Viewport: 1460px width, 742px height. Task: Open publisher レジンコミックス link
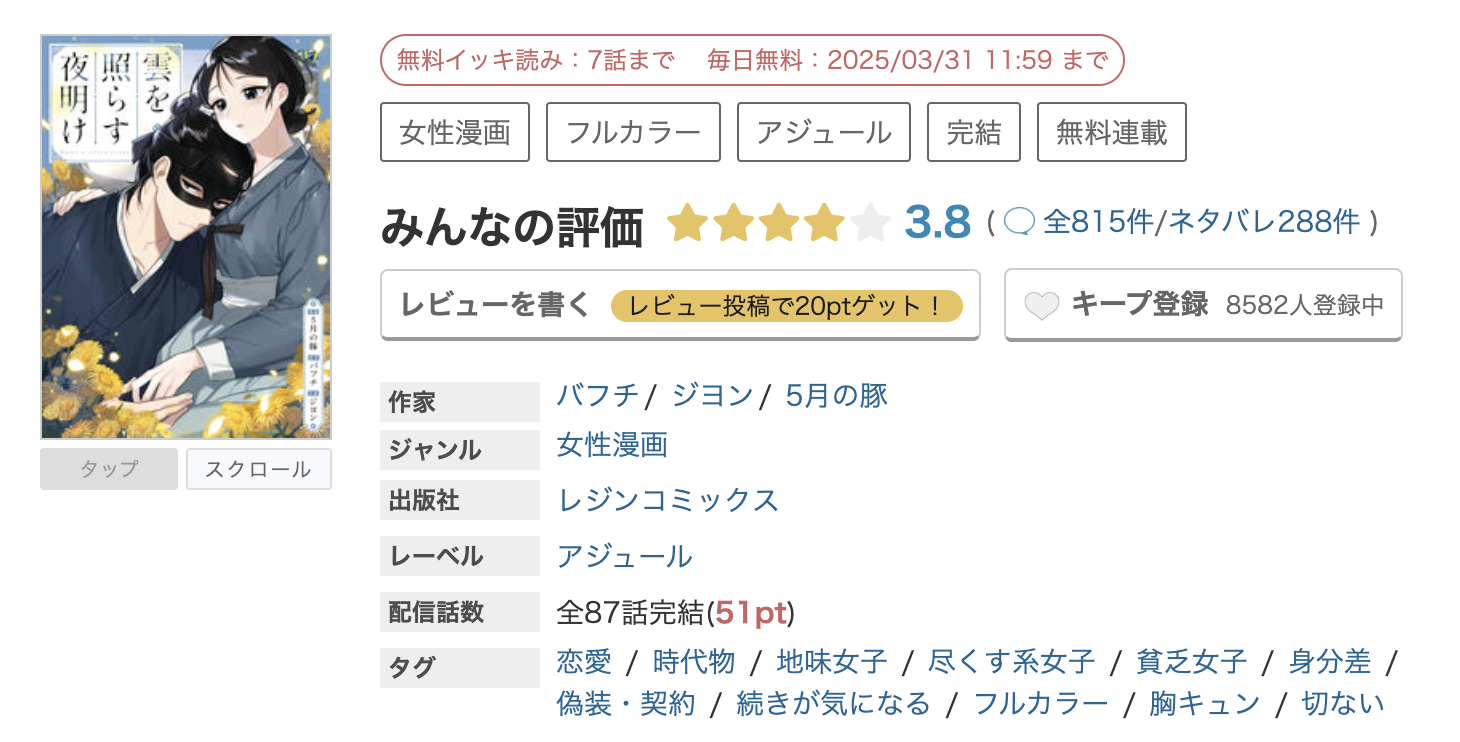667,500
